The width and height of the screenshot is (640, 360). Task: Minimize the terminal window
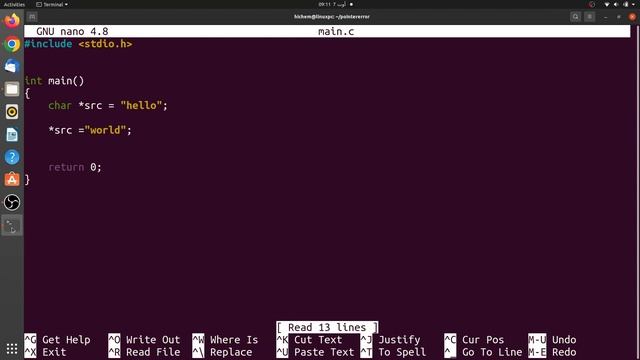coord(606,17)
